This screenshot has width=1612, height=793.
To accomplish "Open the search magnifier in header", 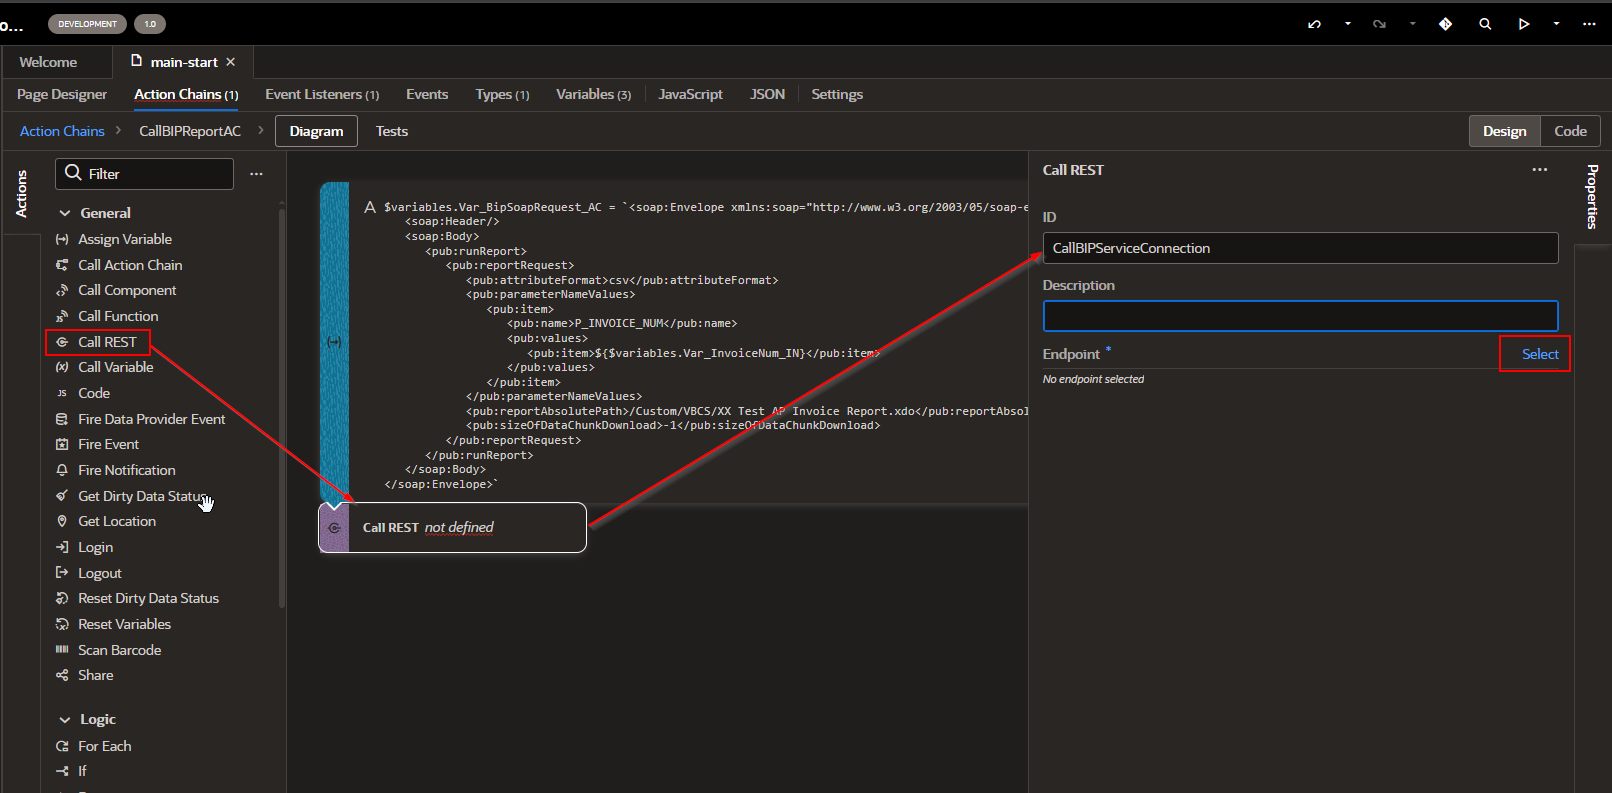I will [1485, 24].
